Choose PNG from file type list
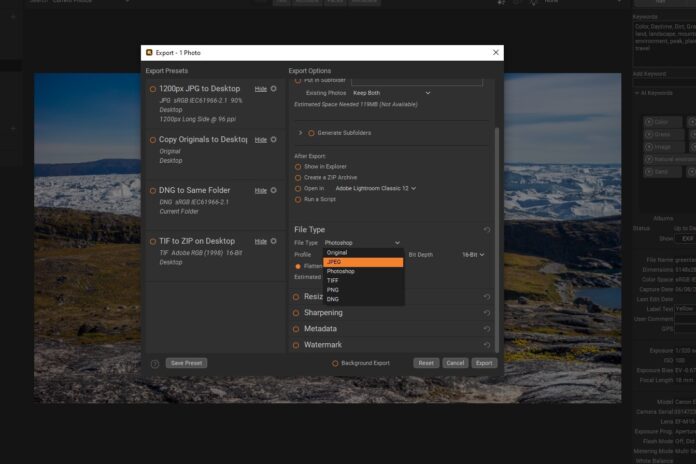696x464 pixels. 363,290
